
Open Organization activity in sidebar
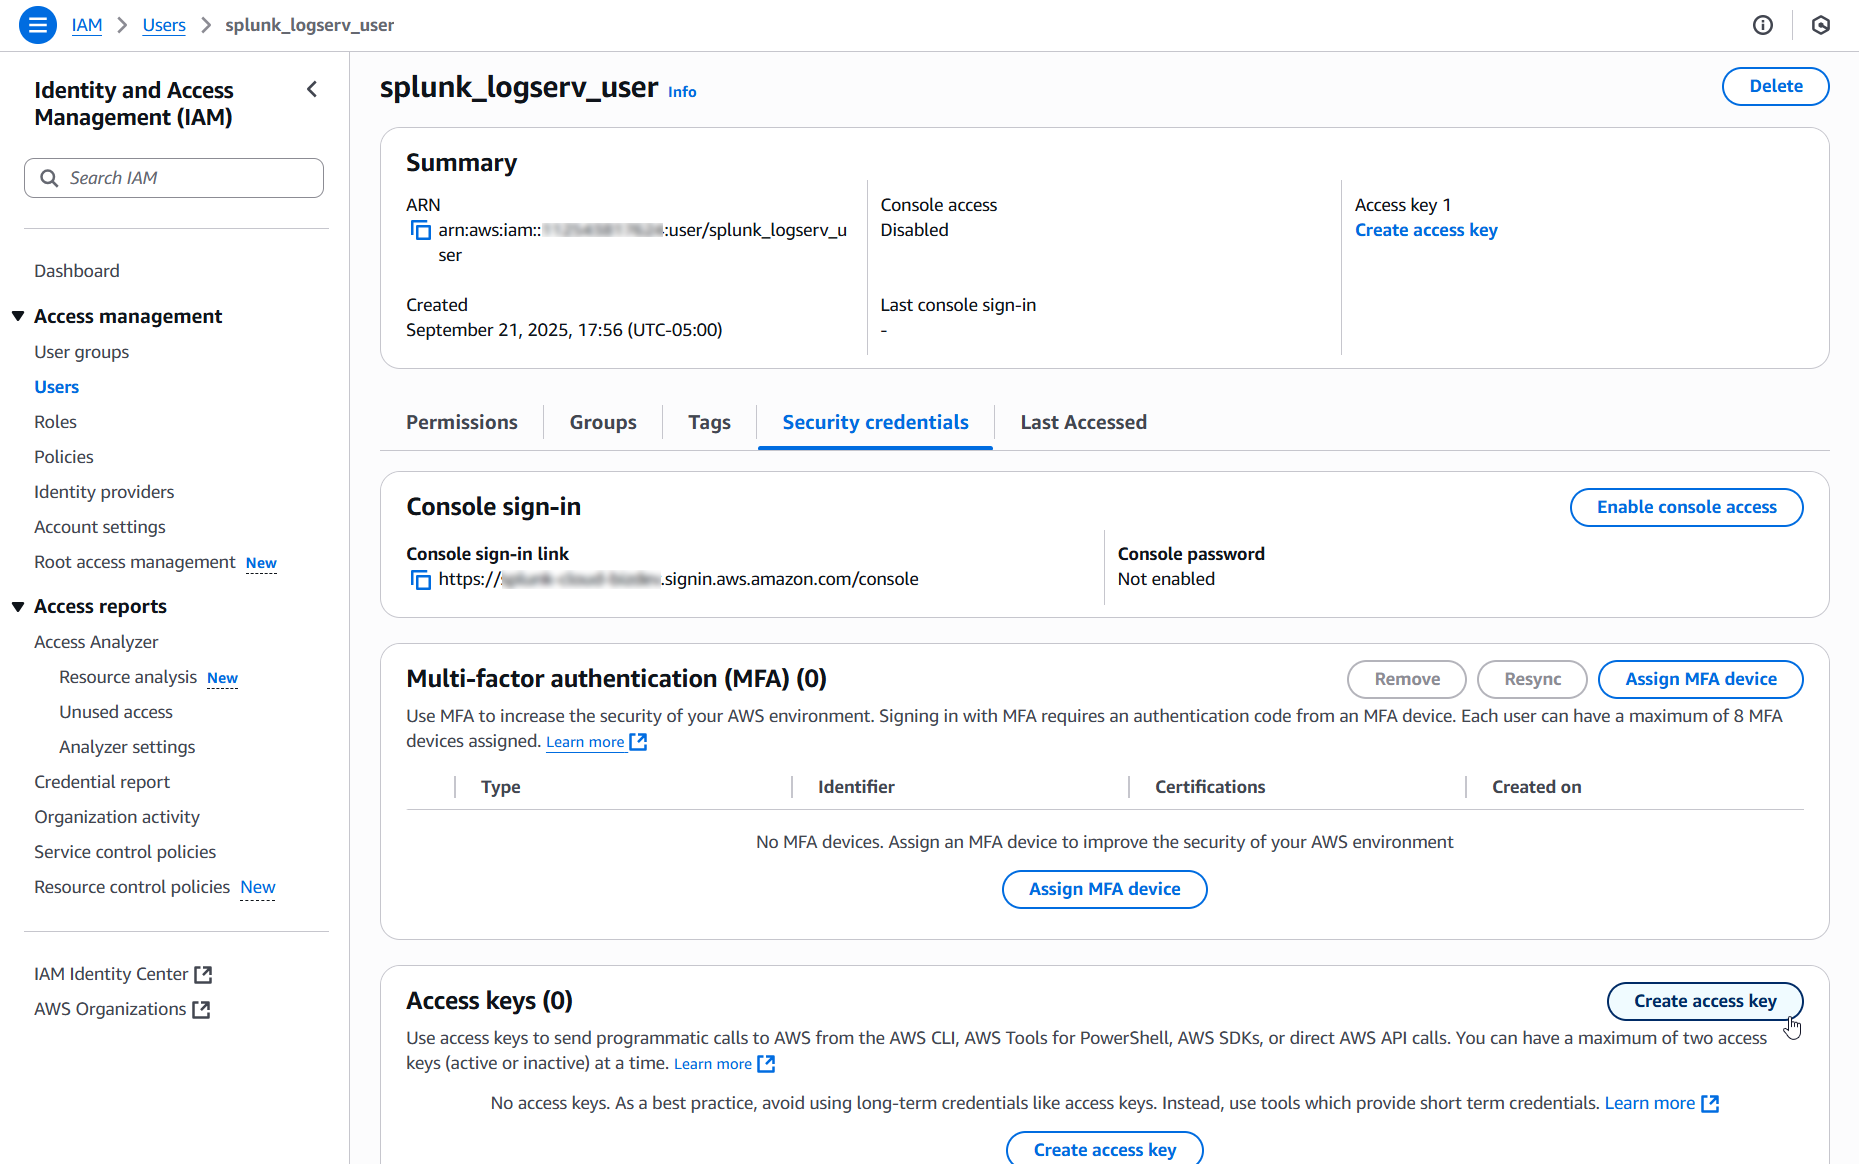click(x=117, y=817)
